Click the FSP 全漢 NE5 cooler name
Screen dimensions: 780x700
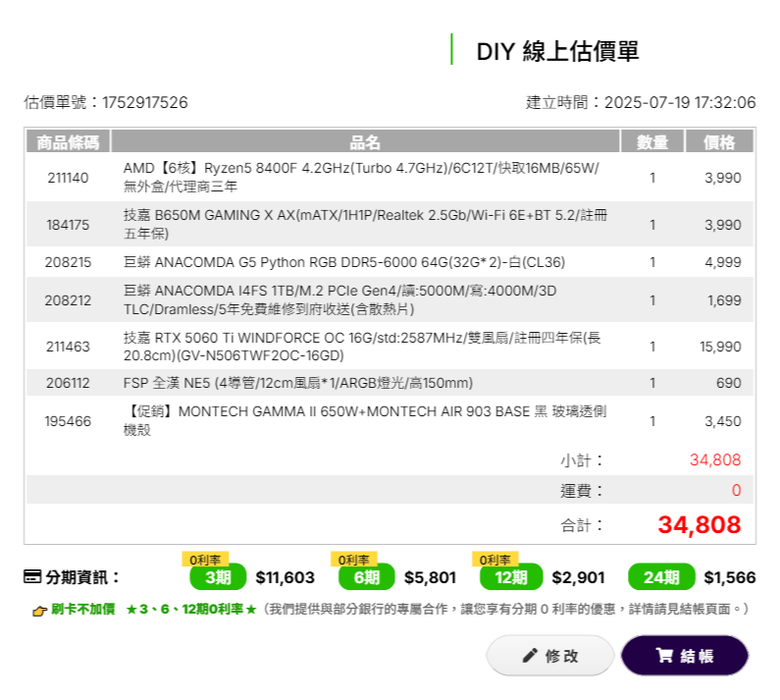pos(298,383)
